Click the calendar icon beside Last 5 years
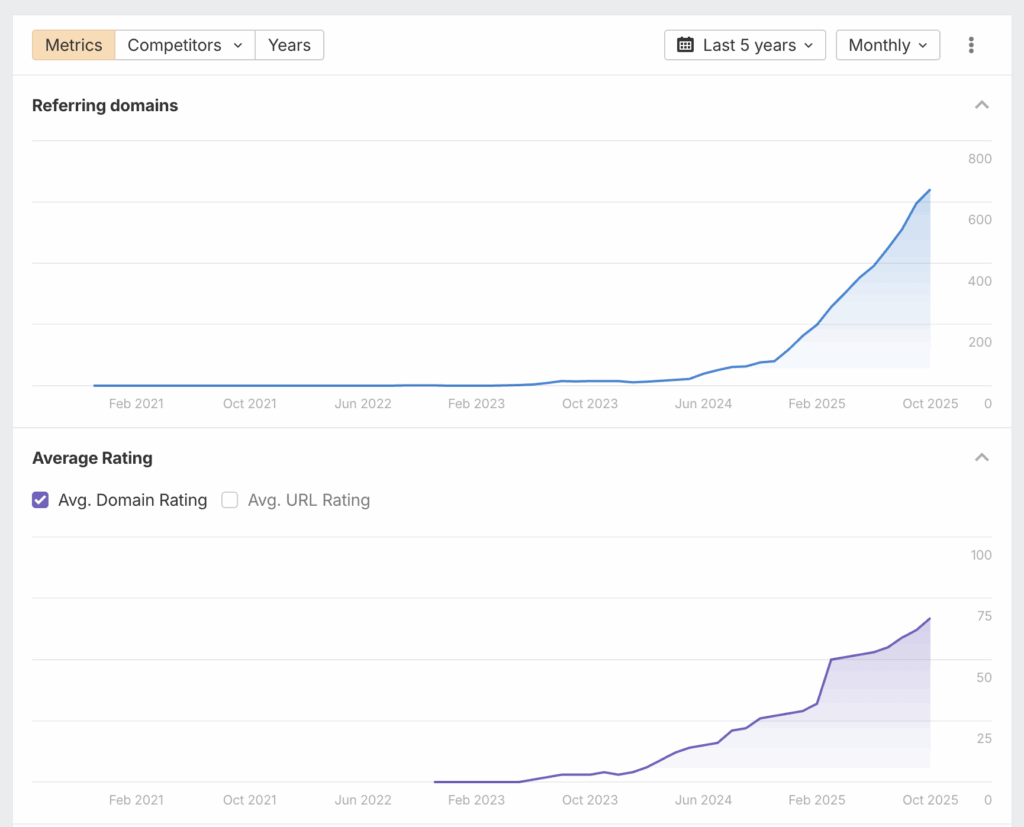 (x=685, y=45)
